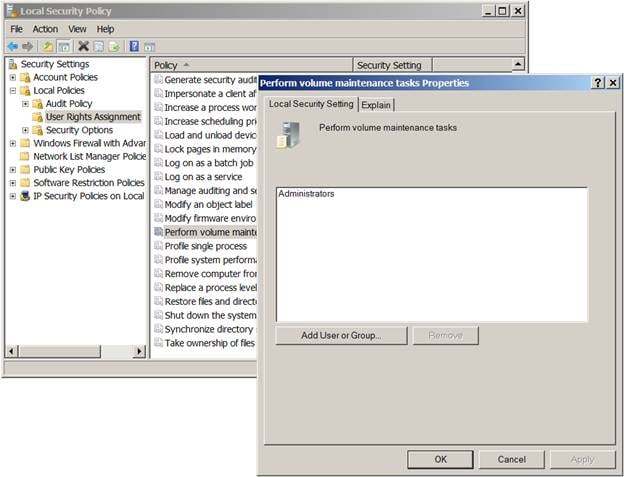
Task: Open the Help menu
Action: [105, 29]
